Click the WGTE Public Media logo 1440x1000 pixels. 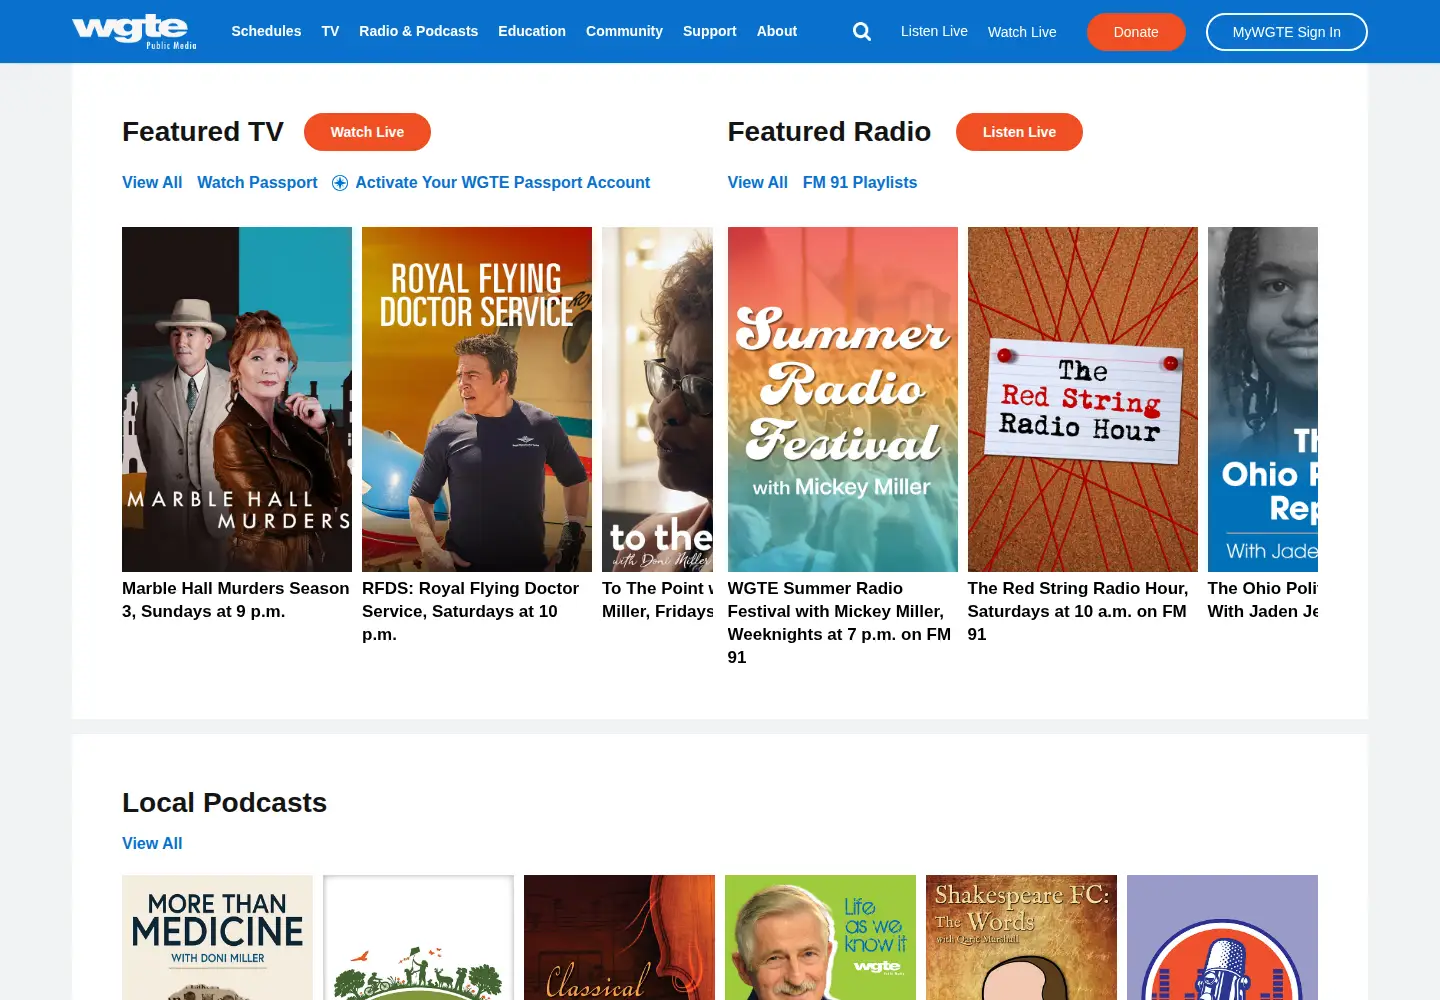(x=135, y=31)
